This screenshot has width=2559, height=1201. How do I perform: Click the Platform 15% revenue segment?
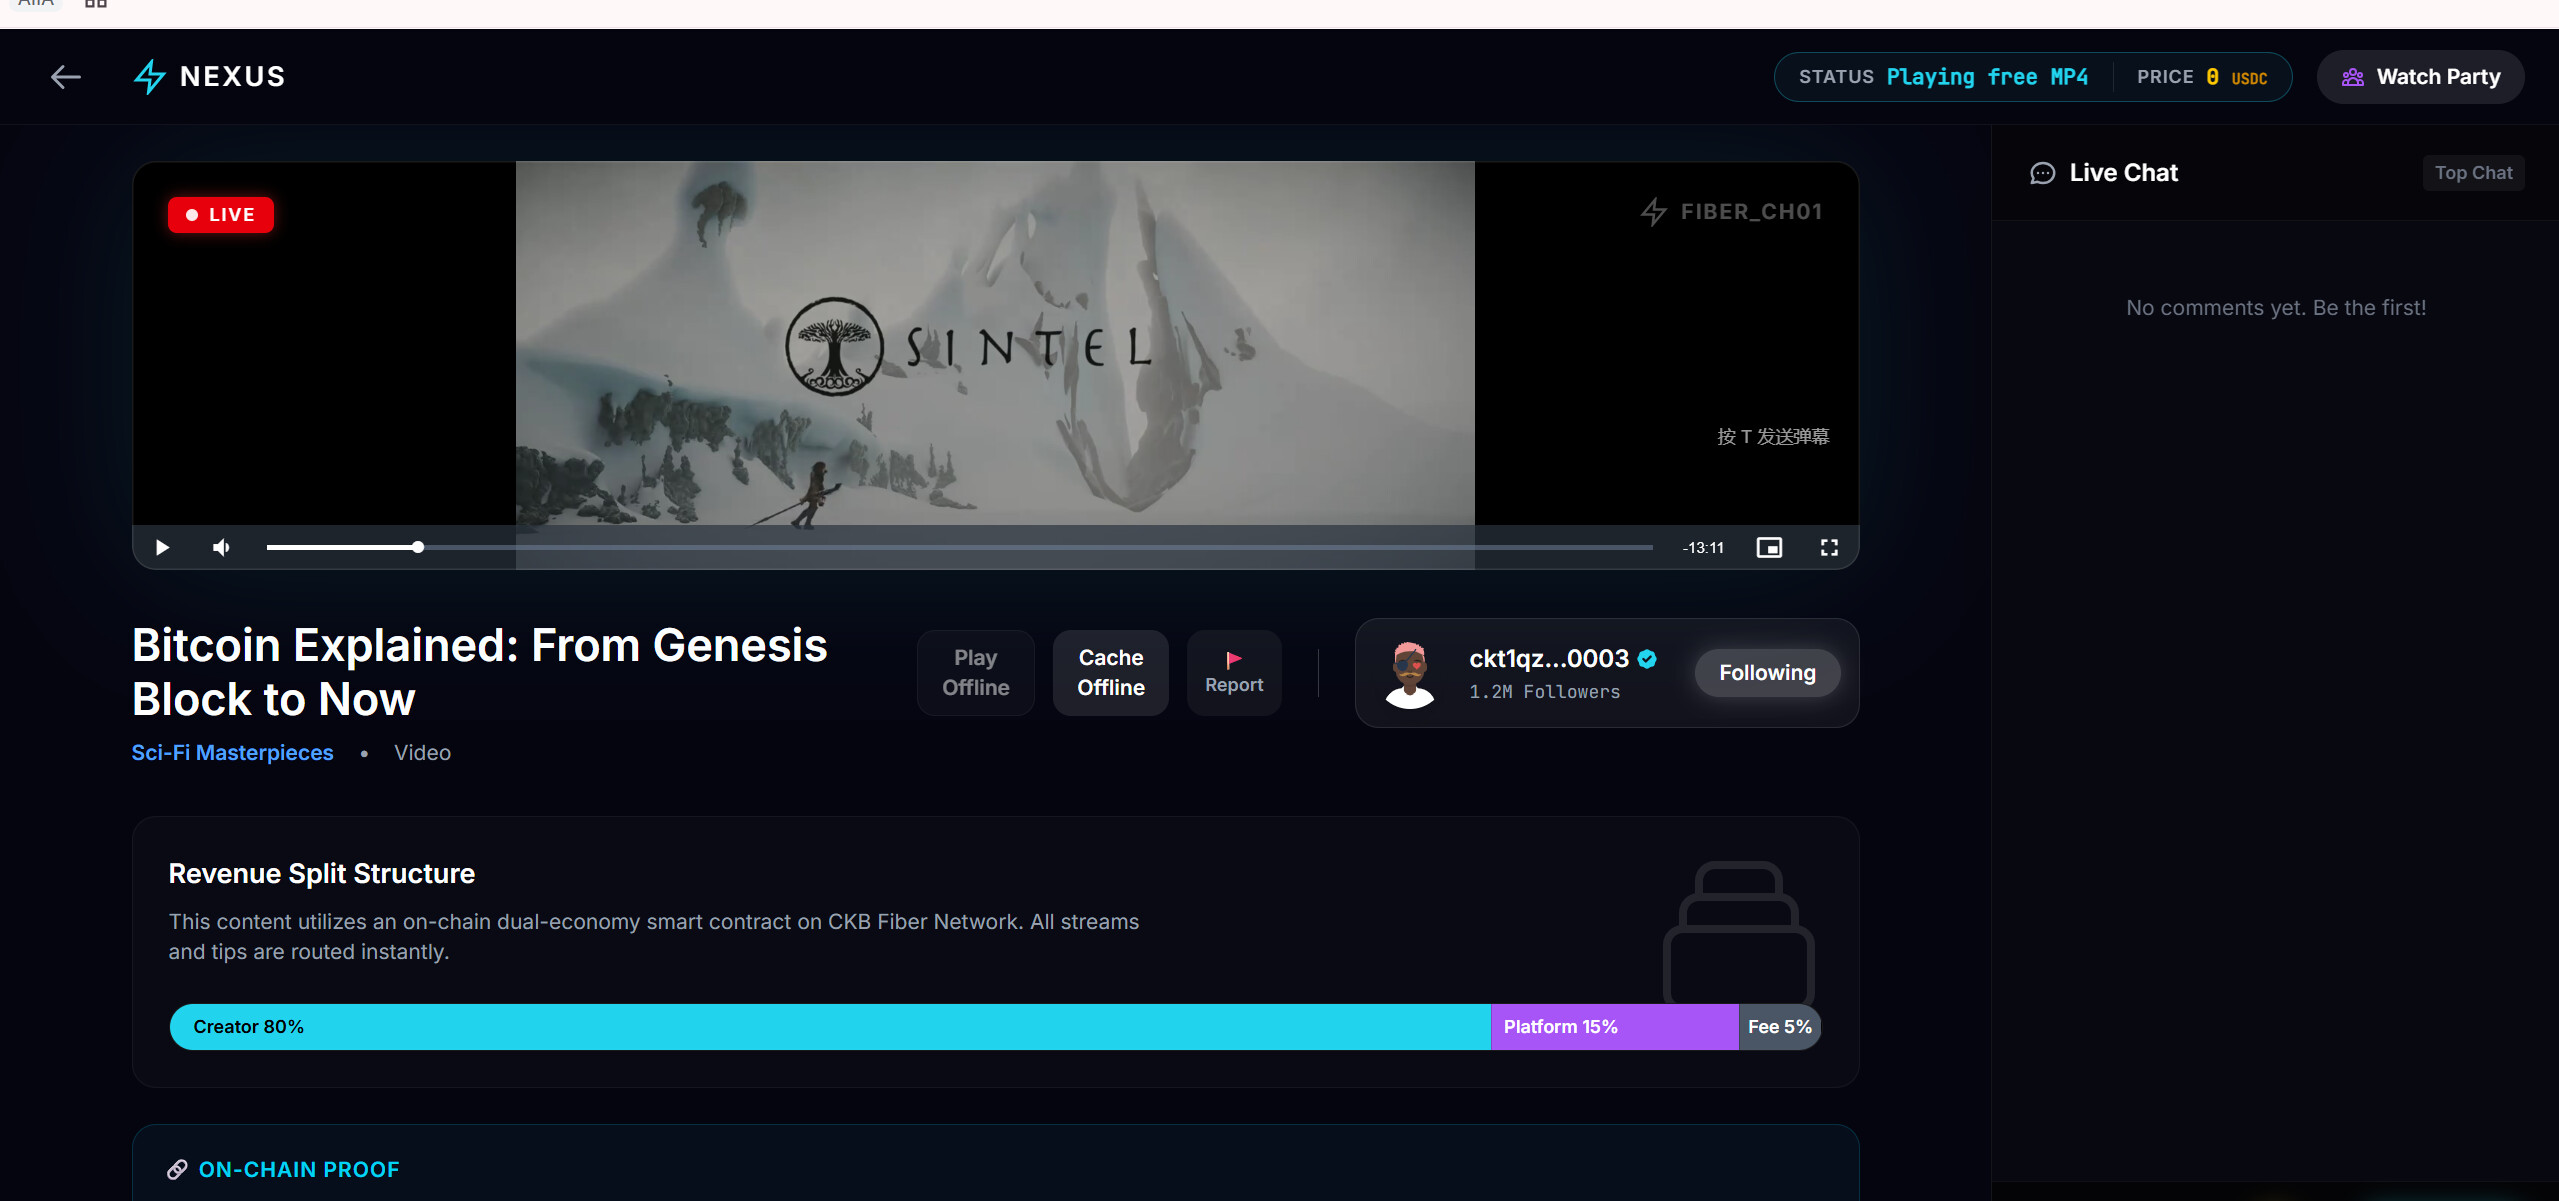click(x=1614, y=1027)
